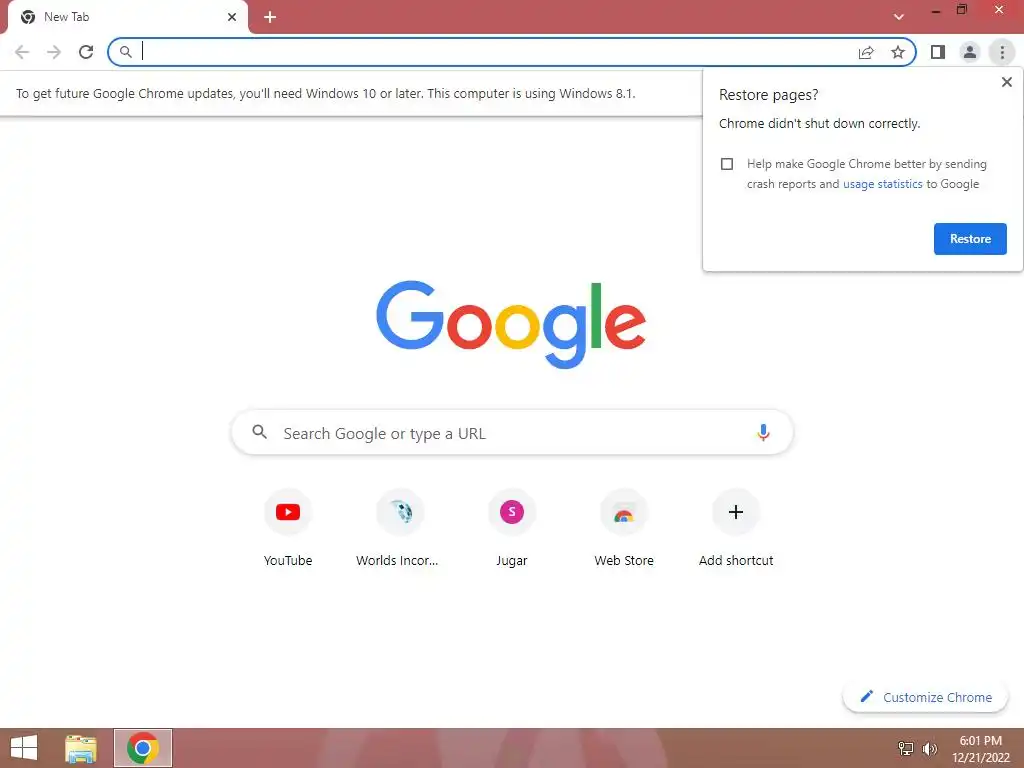Open the Web Store shortcut
The height and width of the screenshot is (768, 1024).
tap(624, 528)
